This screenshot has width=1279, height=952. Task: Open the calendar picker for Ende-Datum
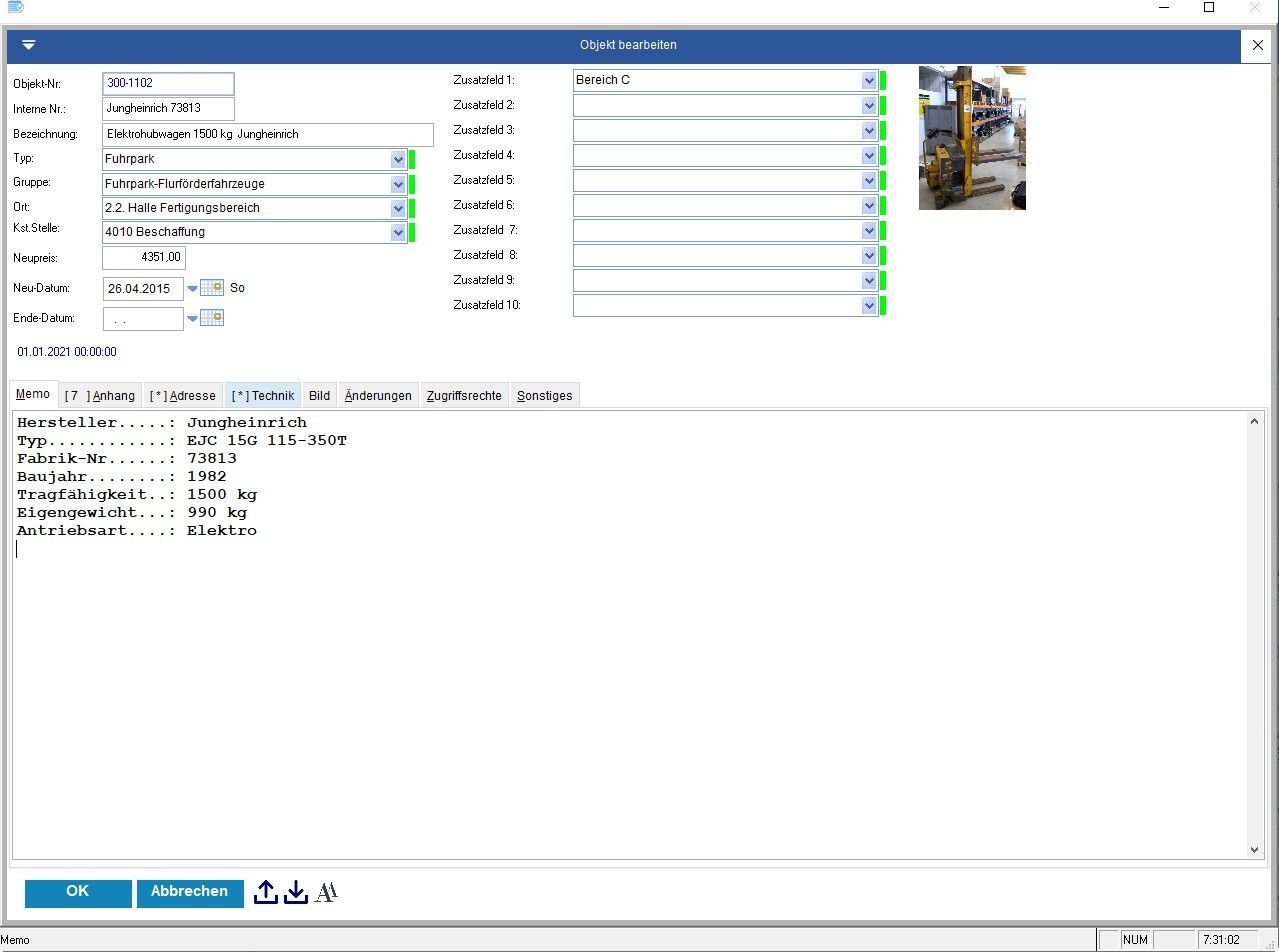(211, 318)
